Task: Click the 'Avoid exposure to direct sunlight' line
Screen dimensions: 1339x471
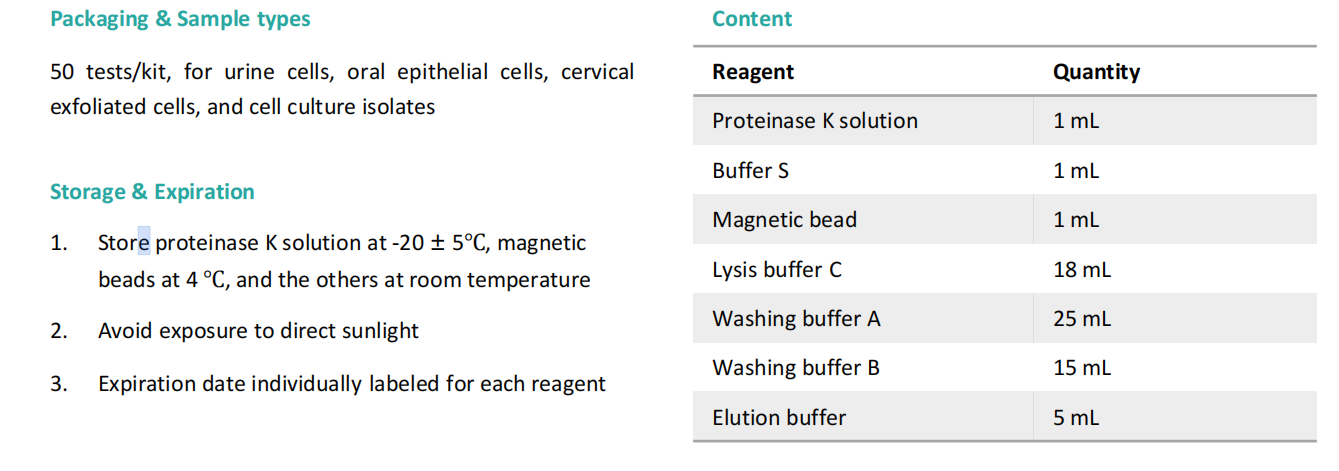Action: 258,331
